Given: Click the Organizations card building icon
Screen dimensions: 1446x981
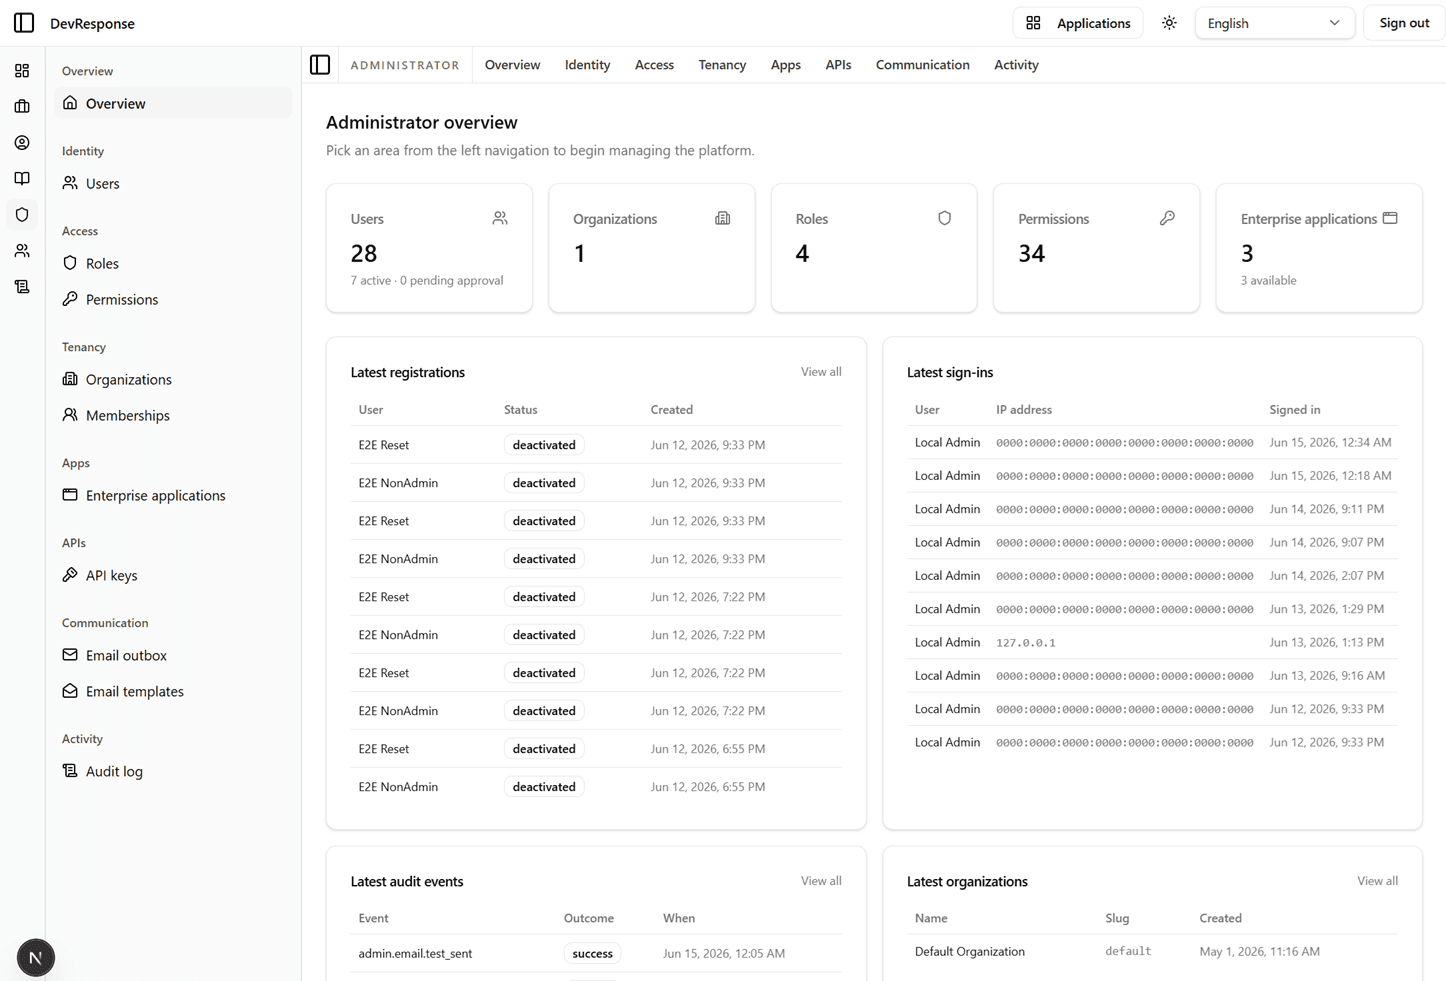Looking at the screenshot, I should (723, 218).
